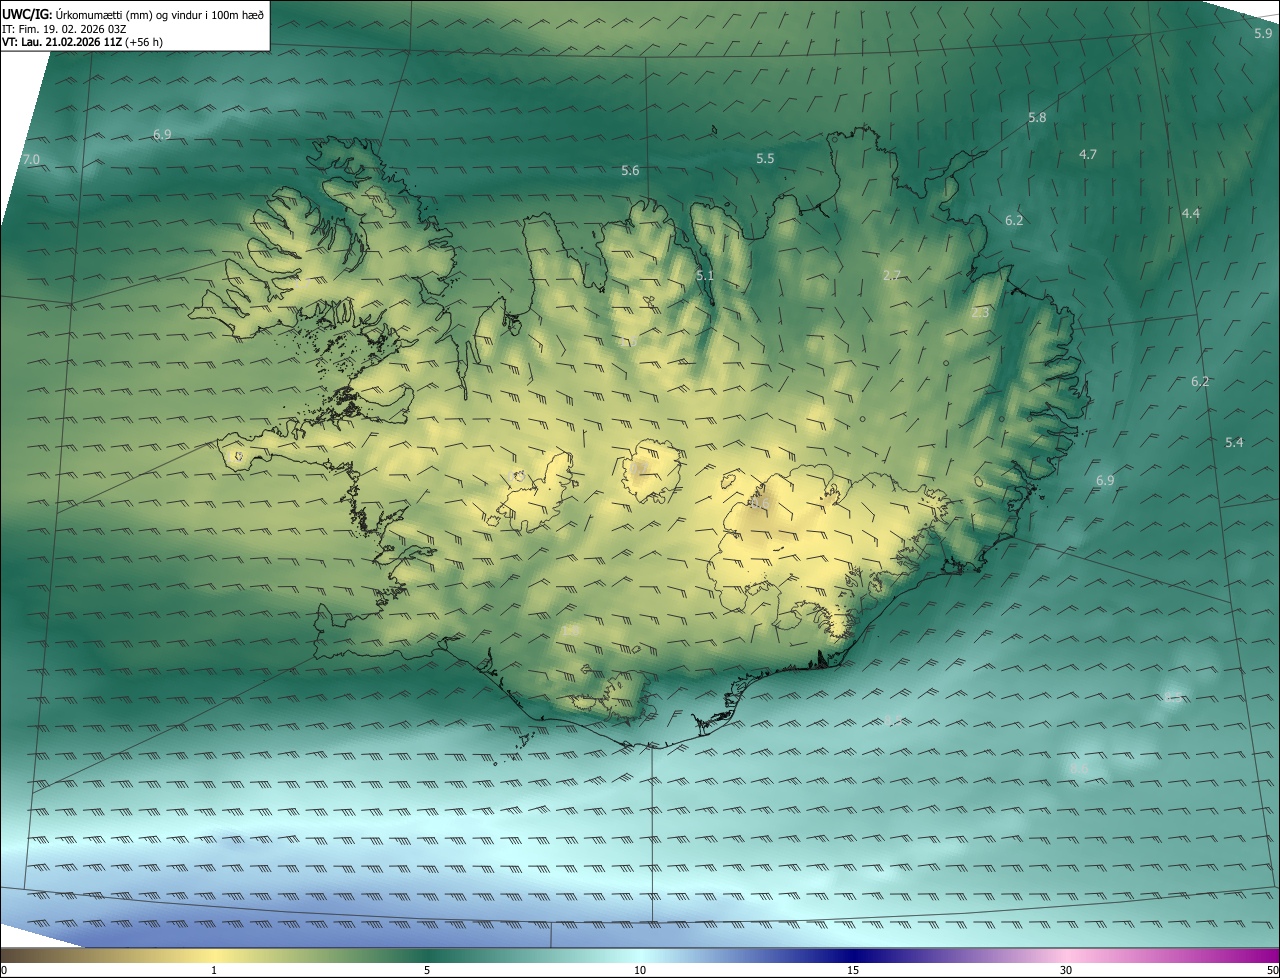Click the UWC/IG map title line
This screenshot has height=978, width=1280.
[133, 15]
